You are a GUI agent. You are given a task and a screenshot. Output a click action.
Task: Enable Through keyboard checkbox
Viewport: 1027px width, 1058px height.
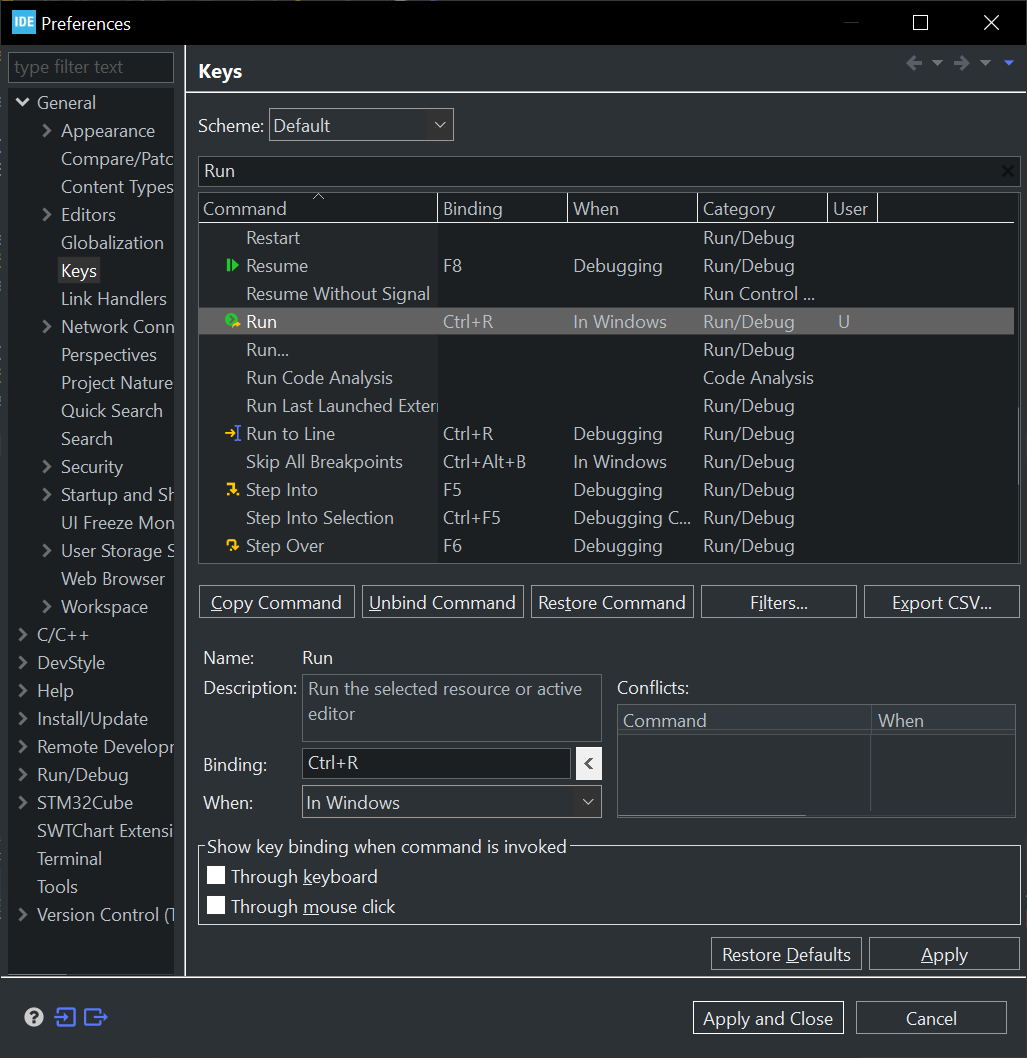[216, 876]
